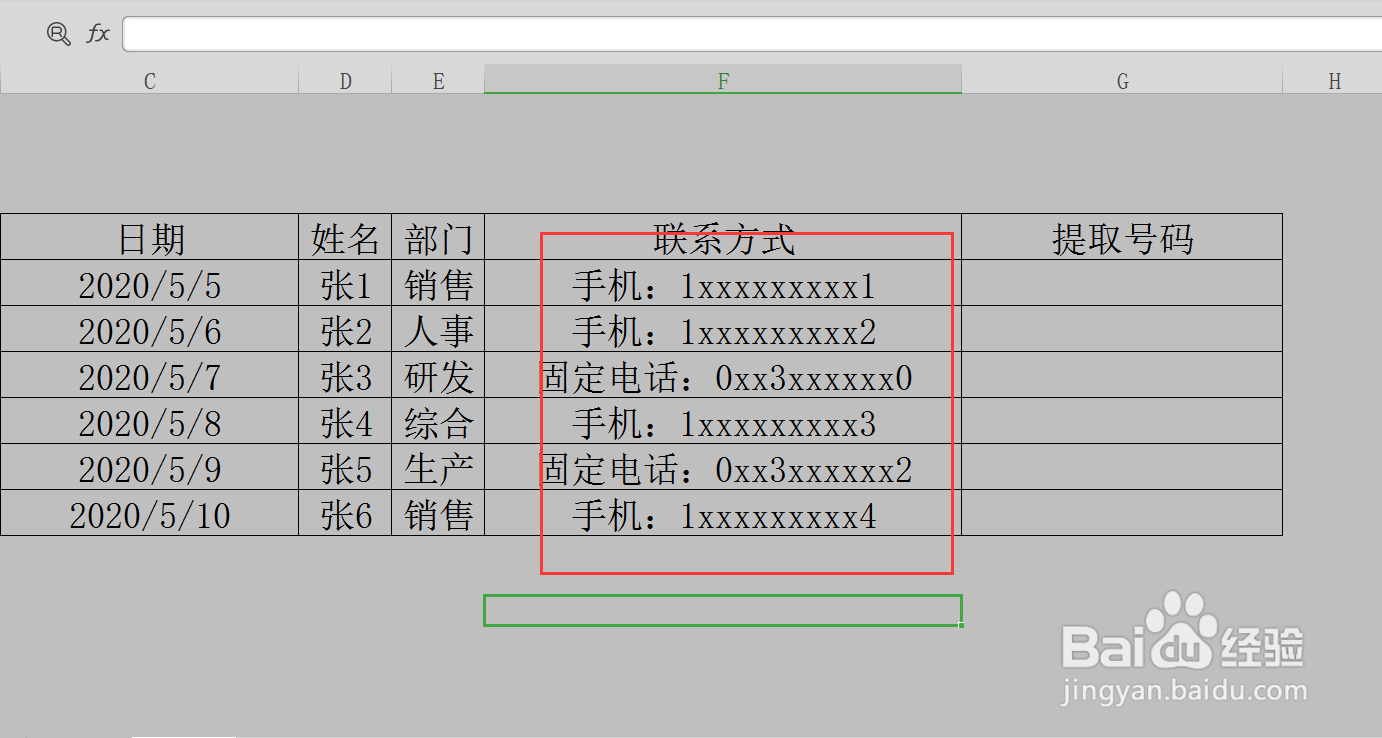Select column header E
Image resolution: width=1382 pixels, height=738 pixels.
[437, 80]
